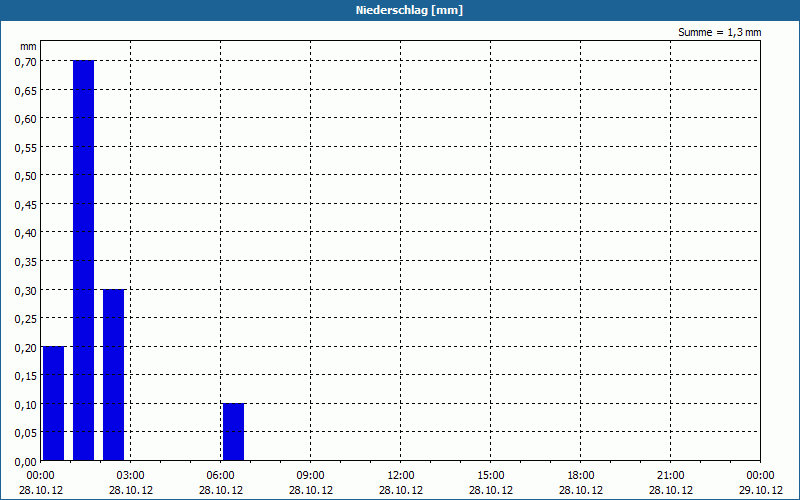Click the Summe = 1,3 mm label
Screen dimensions: 800x500
(719, 32)
